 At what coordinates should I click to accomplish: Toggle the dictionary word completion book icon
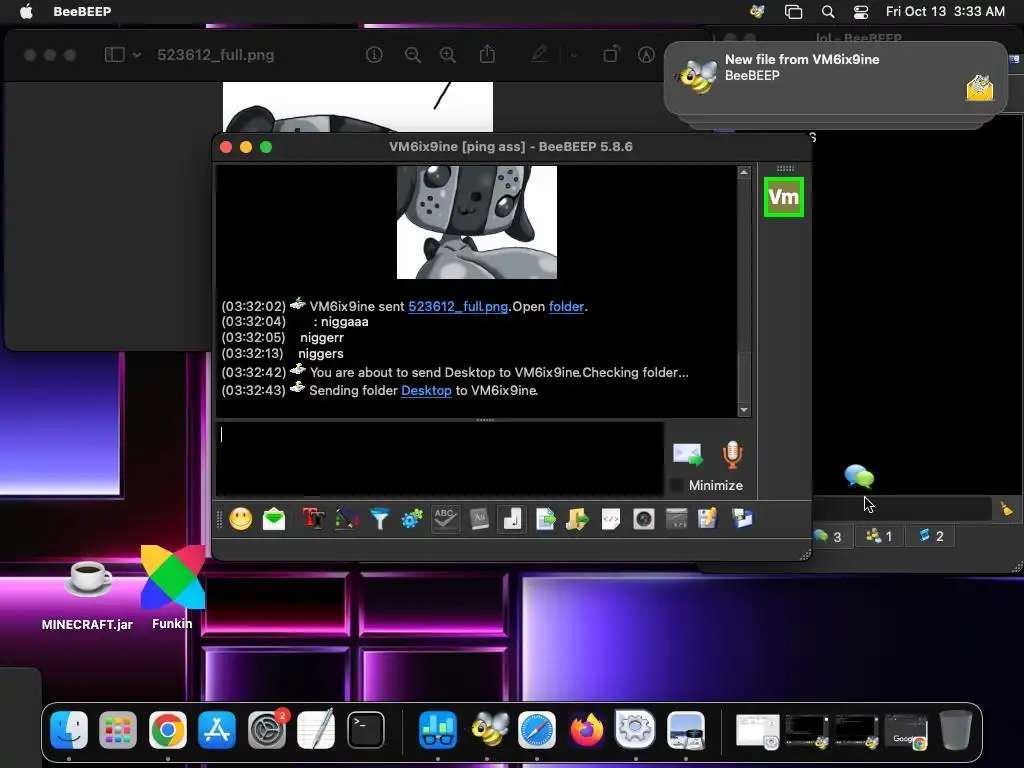coord(479,519)
